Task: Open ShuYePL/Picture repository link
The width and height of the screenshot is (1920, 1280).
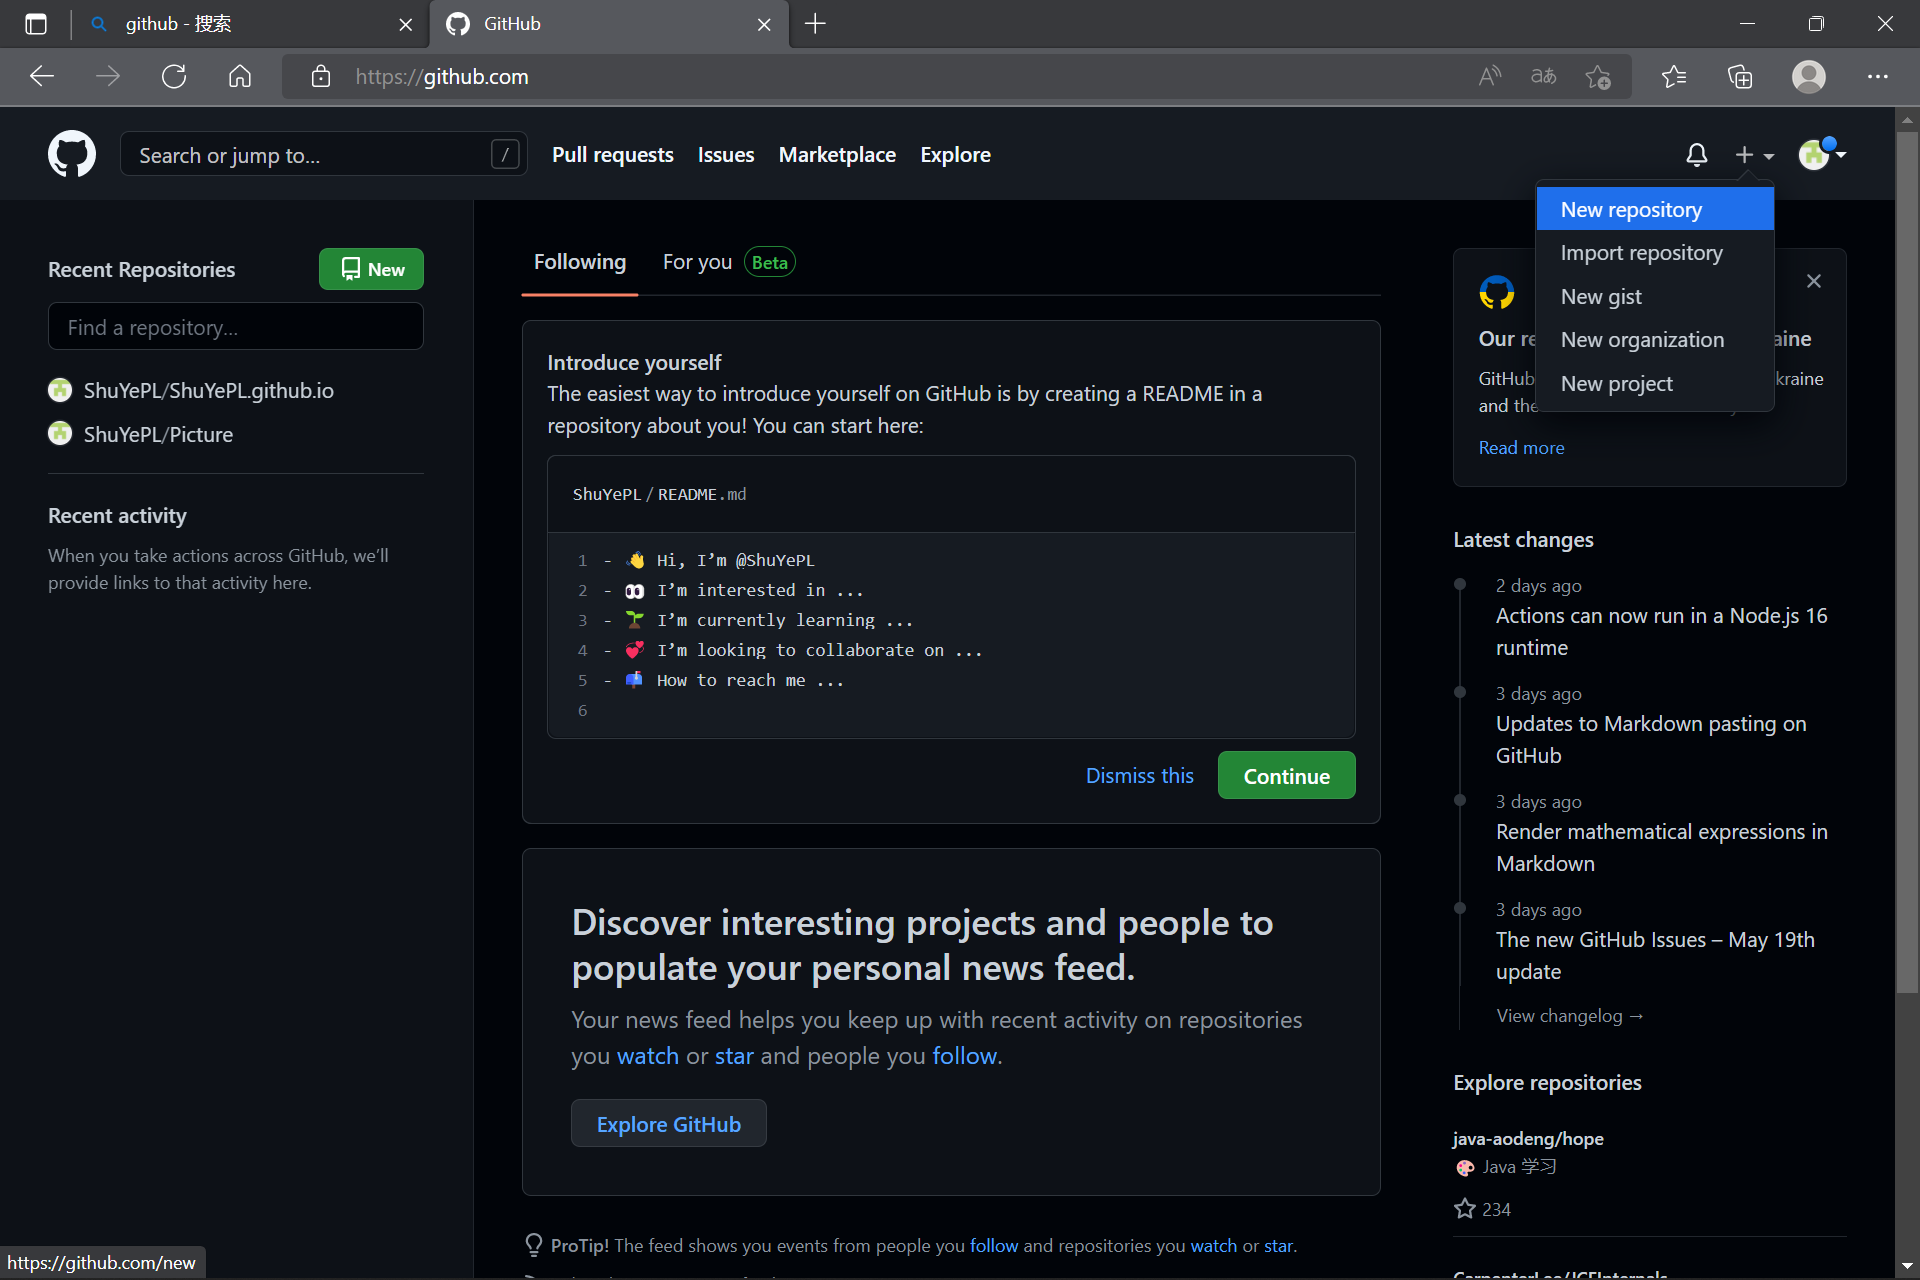Action: point(158,434)
